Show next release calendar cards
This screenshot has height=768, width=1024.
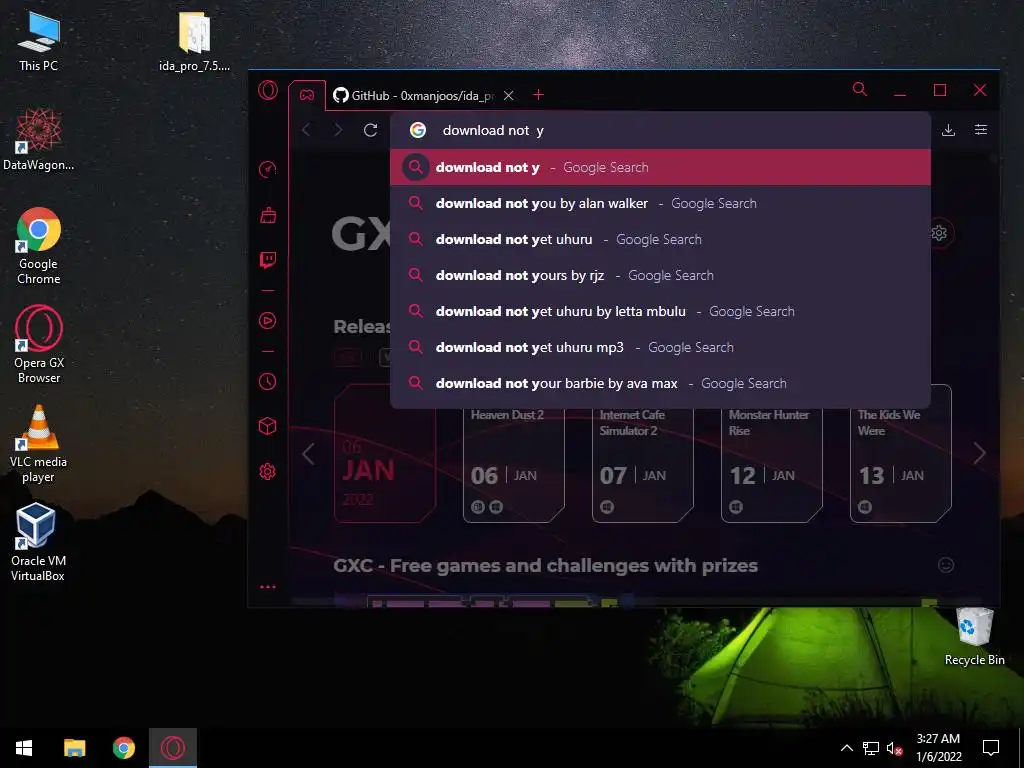pyautogui.click(x=979, y=453)
